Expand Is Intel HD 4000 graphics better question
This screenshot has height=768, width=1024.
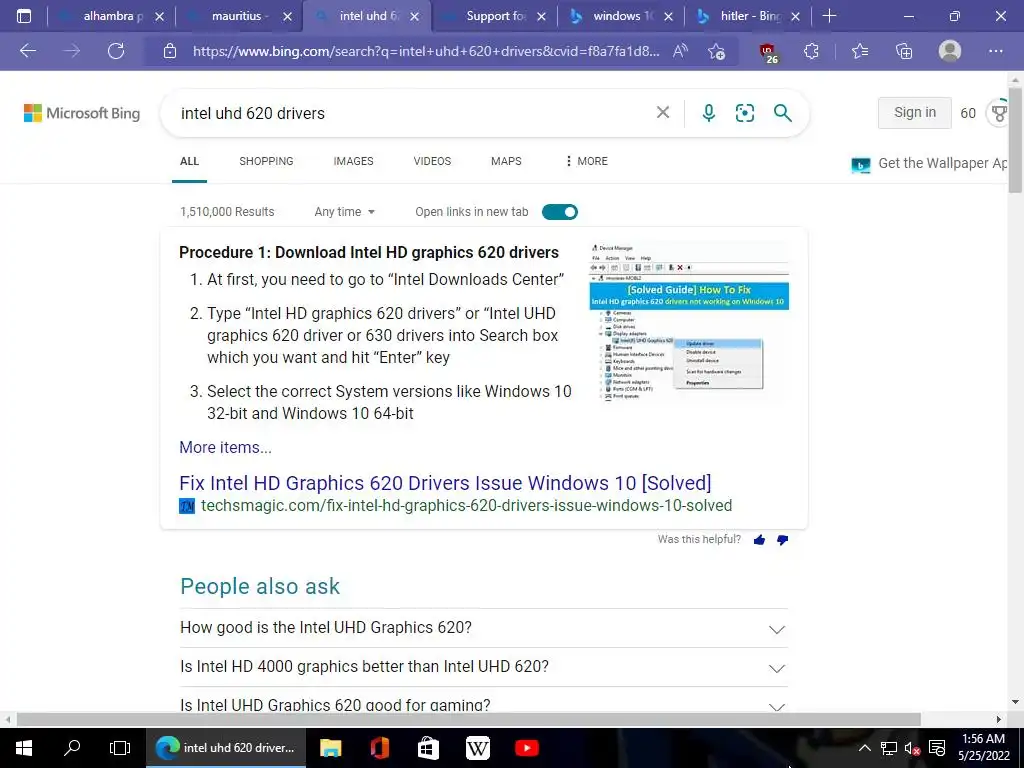pyautogui.click(x=483, y=667)
